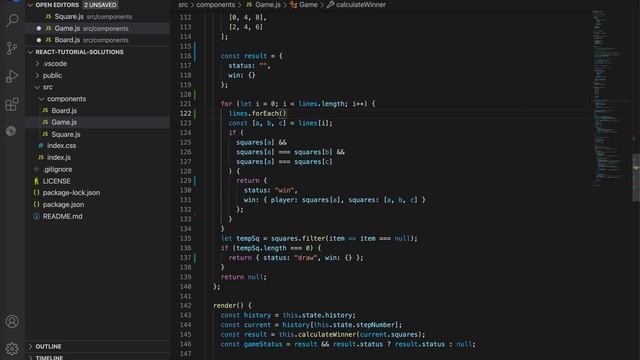
Task: Click the 2 UNSAVED badge
Action: point(100,5)
